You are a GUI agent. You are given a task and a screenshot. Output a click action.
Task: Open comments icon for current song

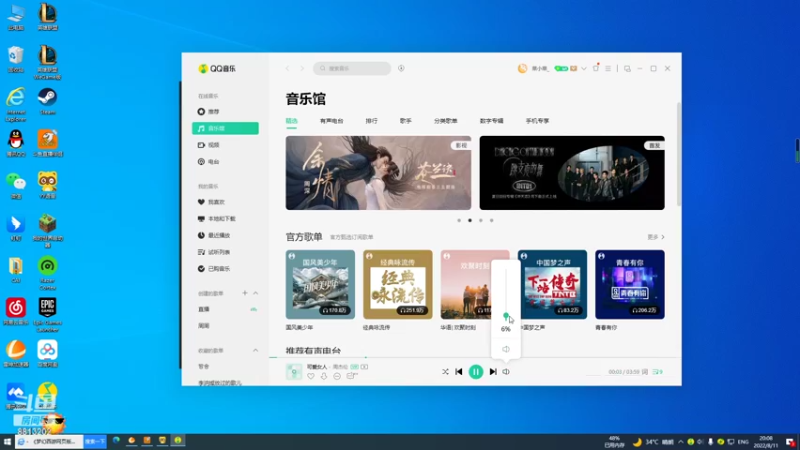point(352,377)
